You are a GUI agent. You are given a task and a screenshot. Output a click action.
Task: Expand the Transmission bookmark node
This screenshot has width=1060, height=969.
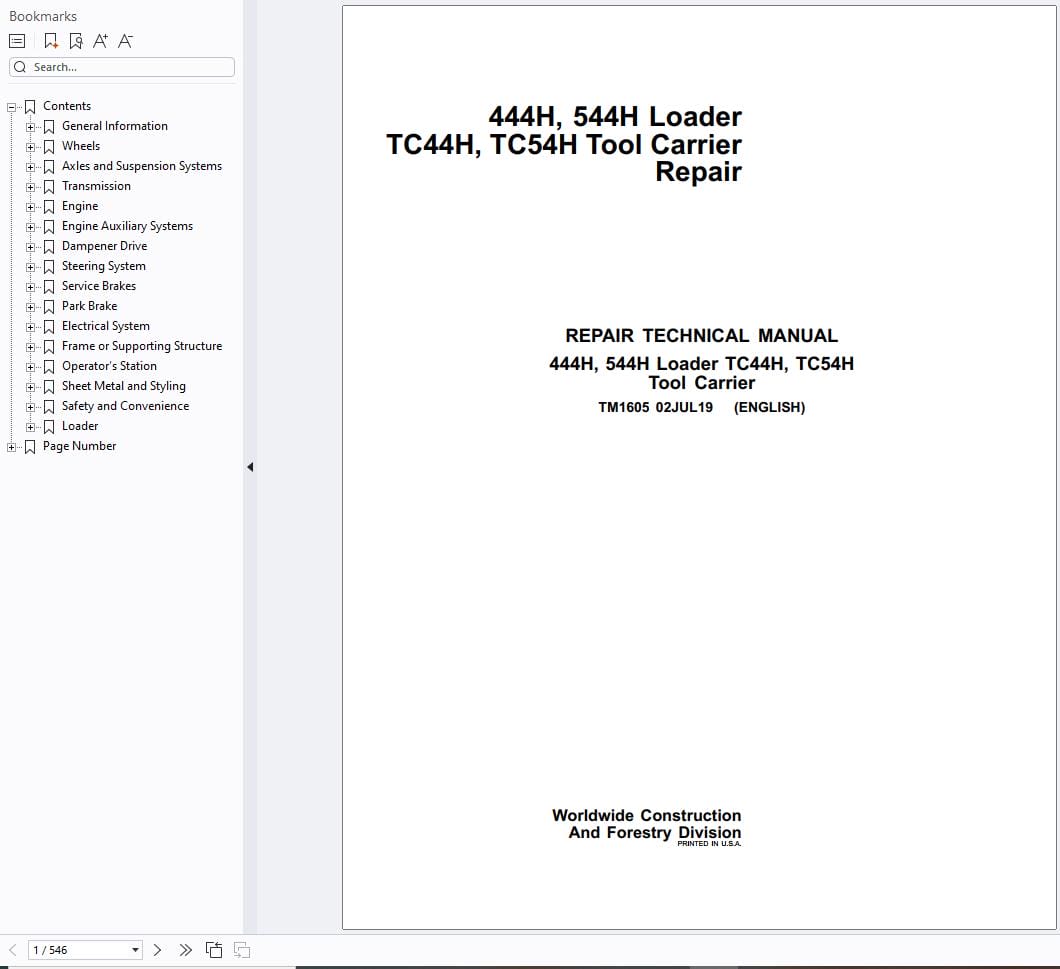click(x=30, y=187)
